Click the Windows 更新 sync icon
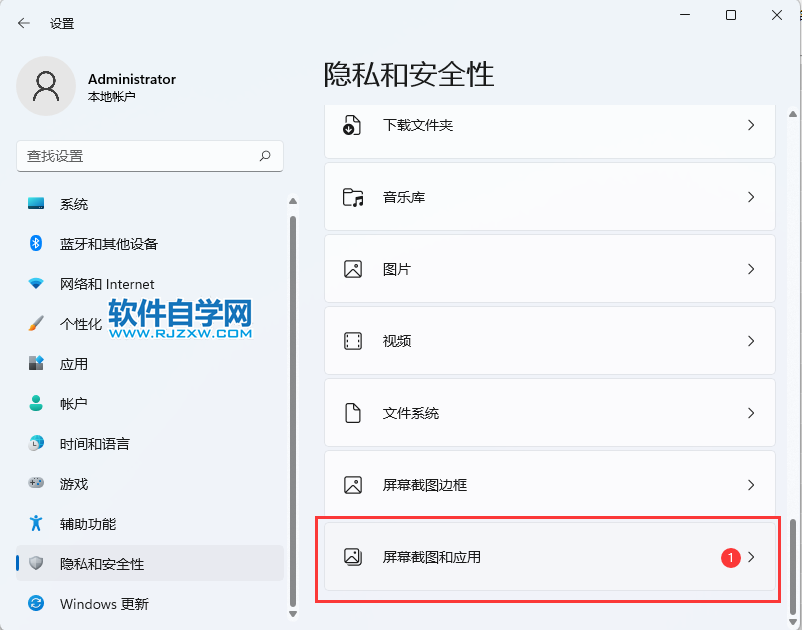This screenshot has width=802, height=630. (36, 604)
